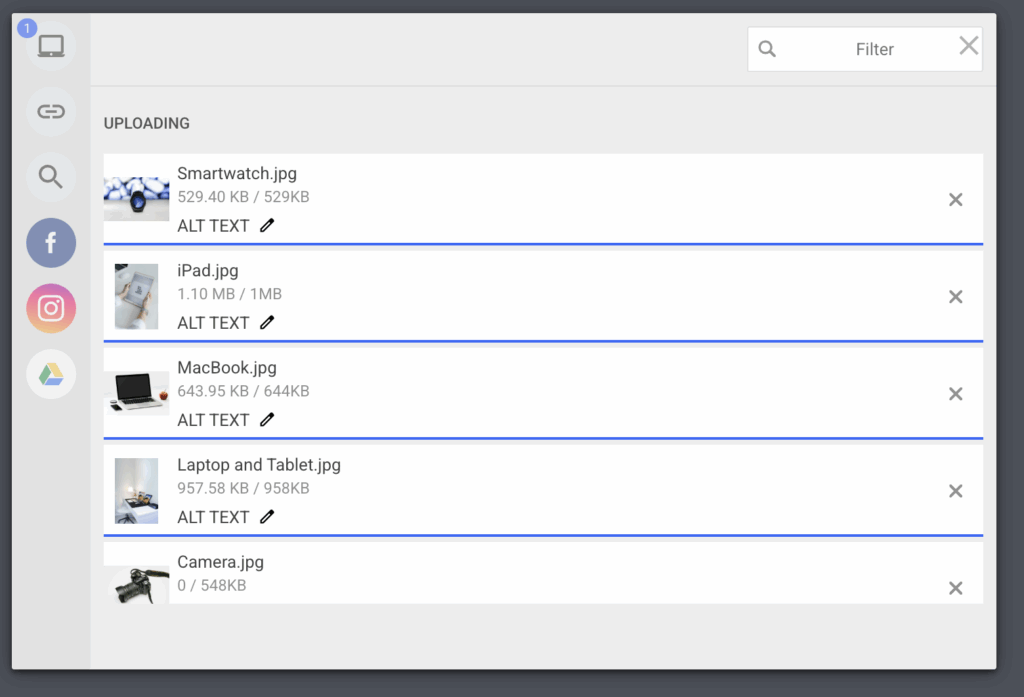The width and height of the screenshot is (1024, 697).
Task: Choose Google Drive as upload source
Action: (51, 374)
